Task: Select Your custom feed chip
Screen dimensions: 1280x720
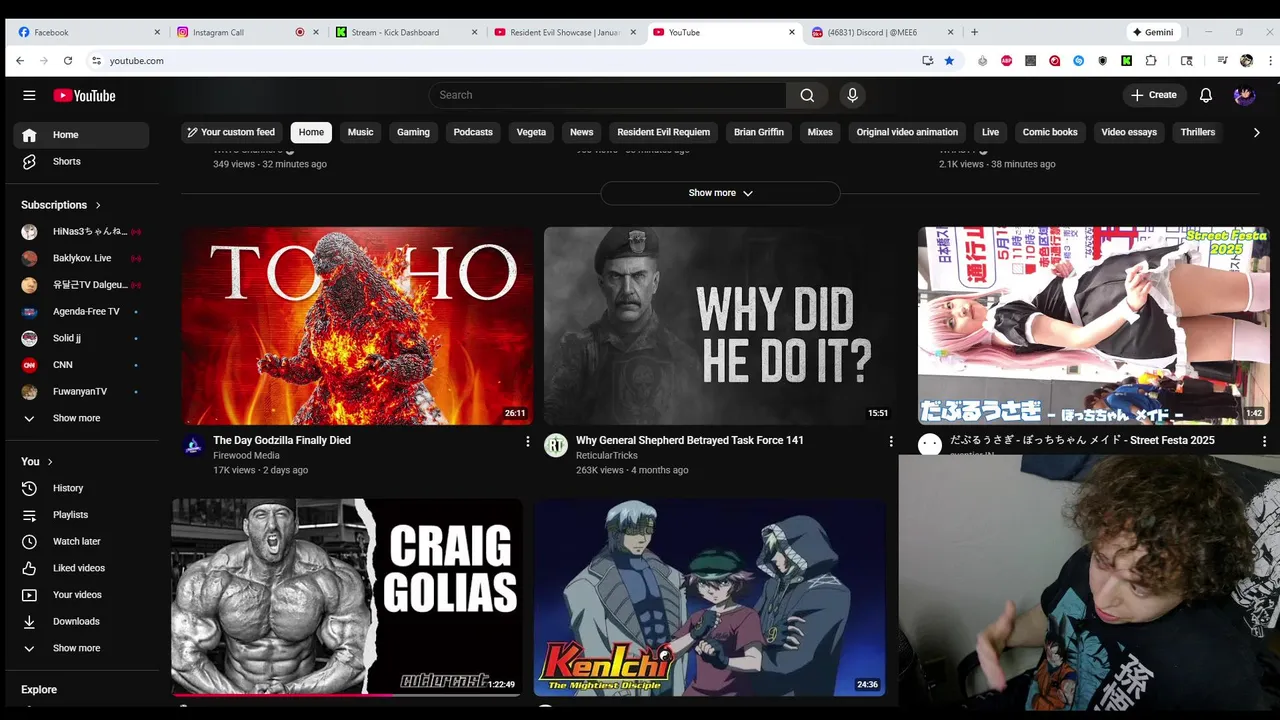Action: tap(231, 132)
